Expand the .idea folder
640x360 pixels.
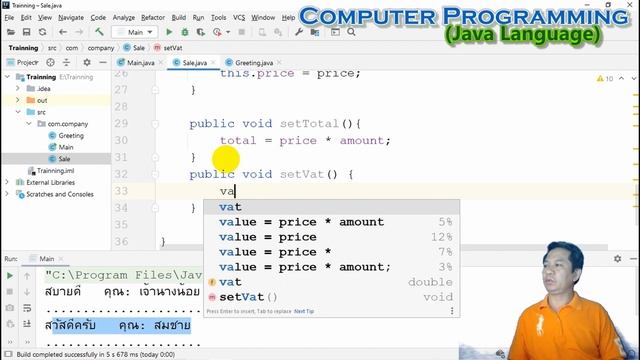click(18, 88)
